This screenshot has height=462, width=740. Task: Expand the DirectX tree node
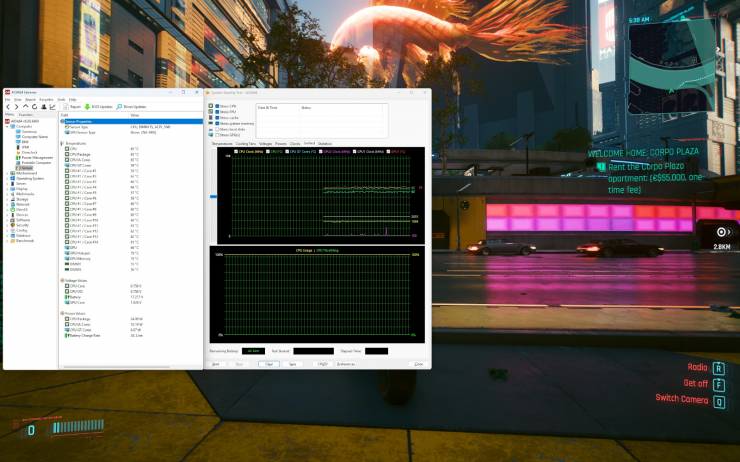[7, 210]
